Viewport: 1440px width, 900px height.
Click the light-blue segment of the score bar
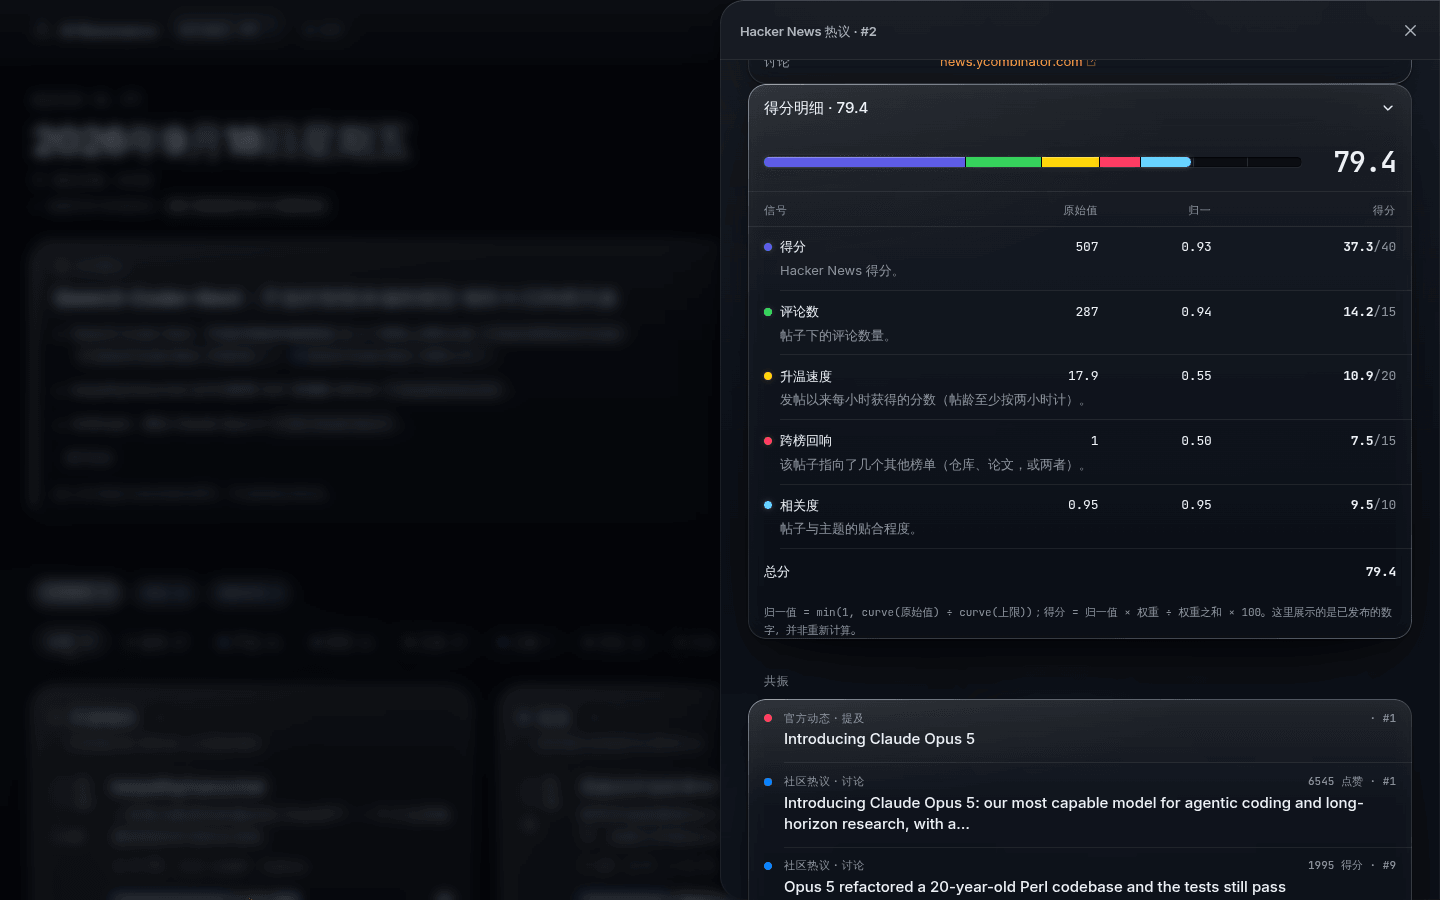(x=1166, y=162)
